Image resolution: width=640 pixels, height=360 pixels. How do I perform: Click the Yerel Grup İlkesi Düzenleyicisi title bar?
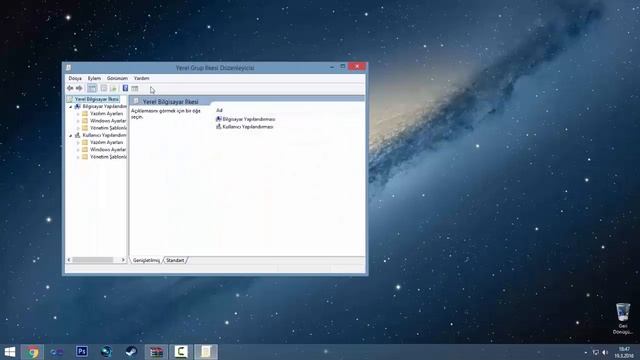[215, 68]
